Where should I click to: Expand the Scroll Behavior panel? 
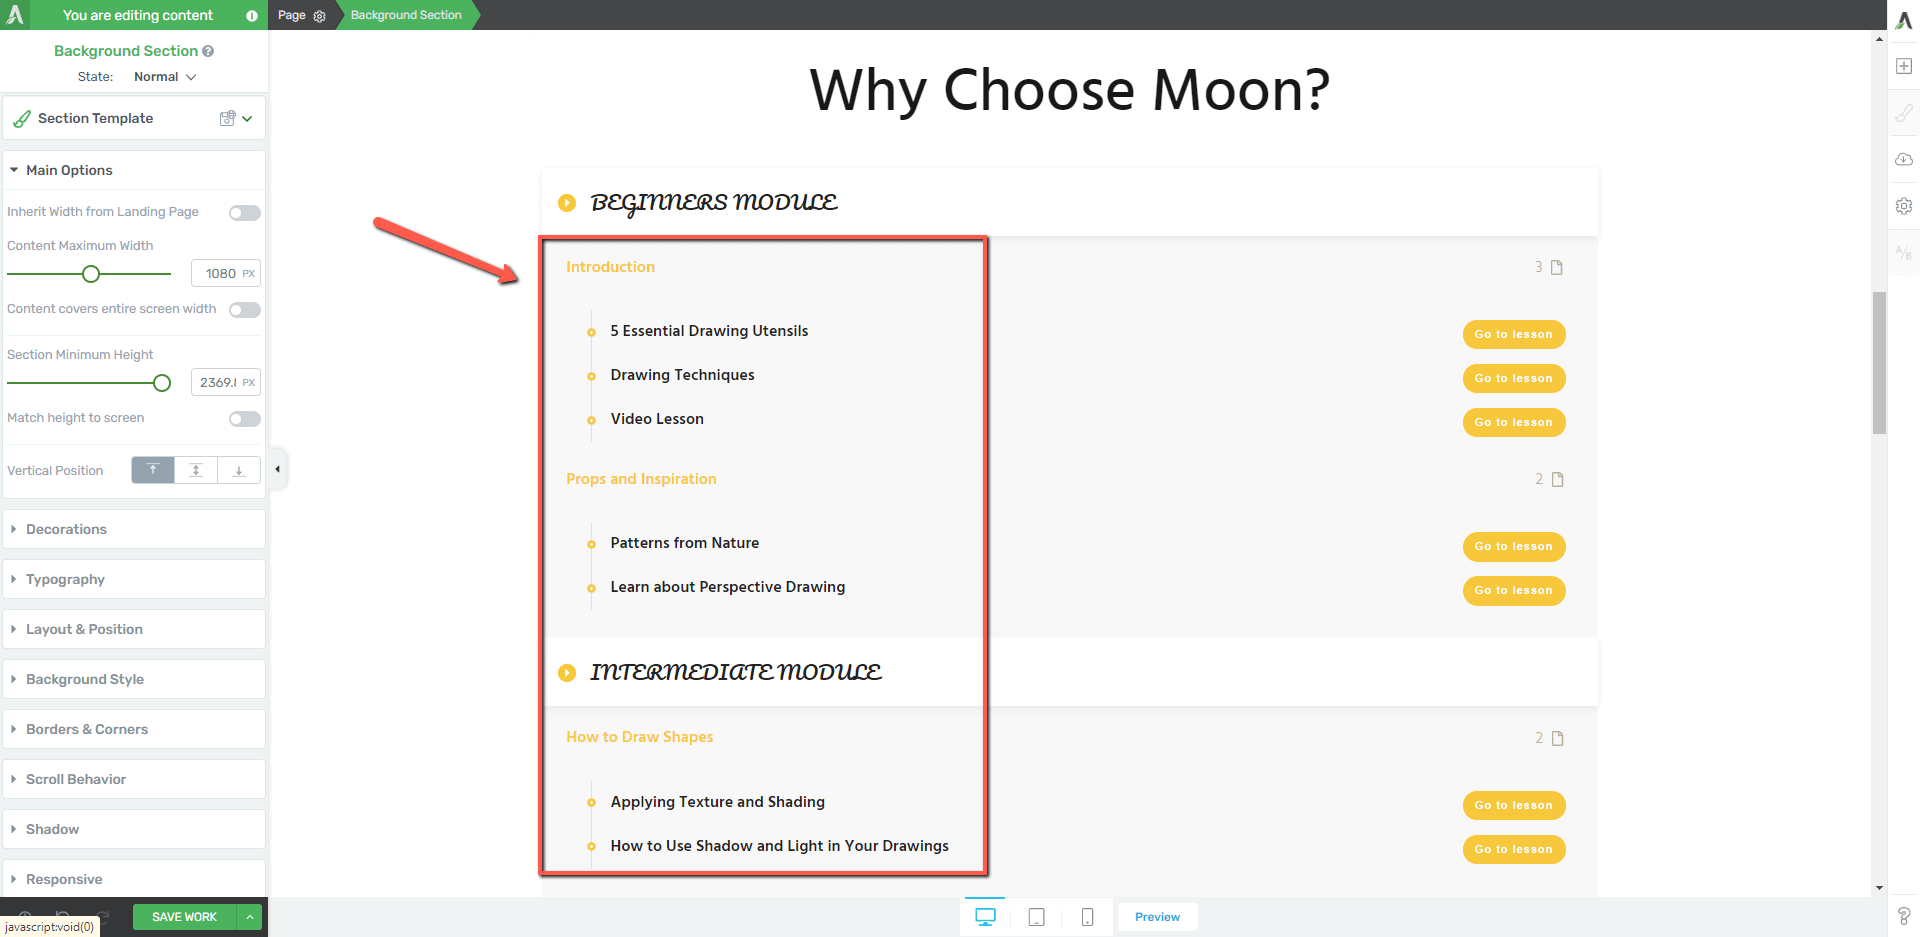tap(134, 779)
